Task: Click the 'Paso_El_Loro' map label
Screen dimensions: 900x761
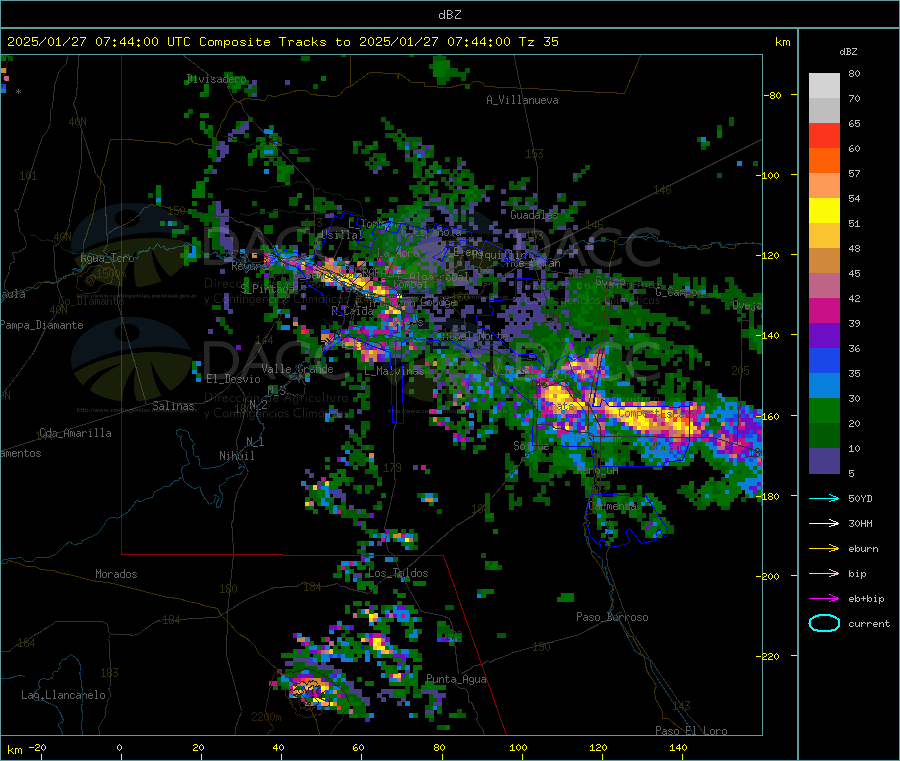Action: [691, 731]
